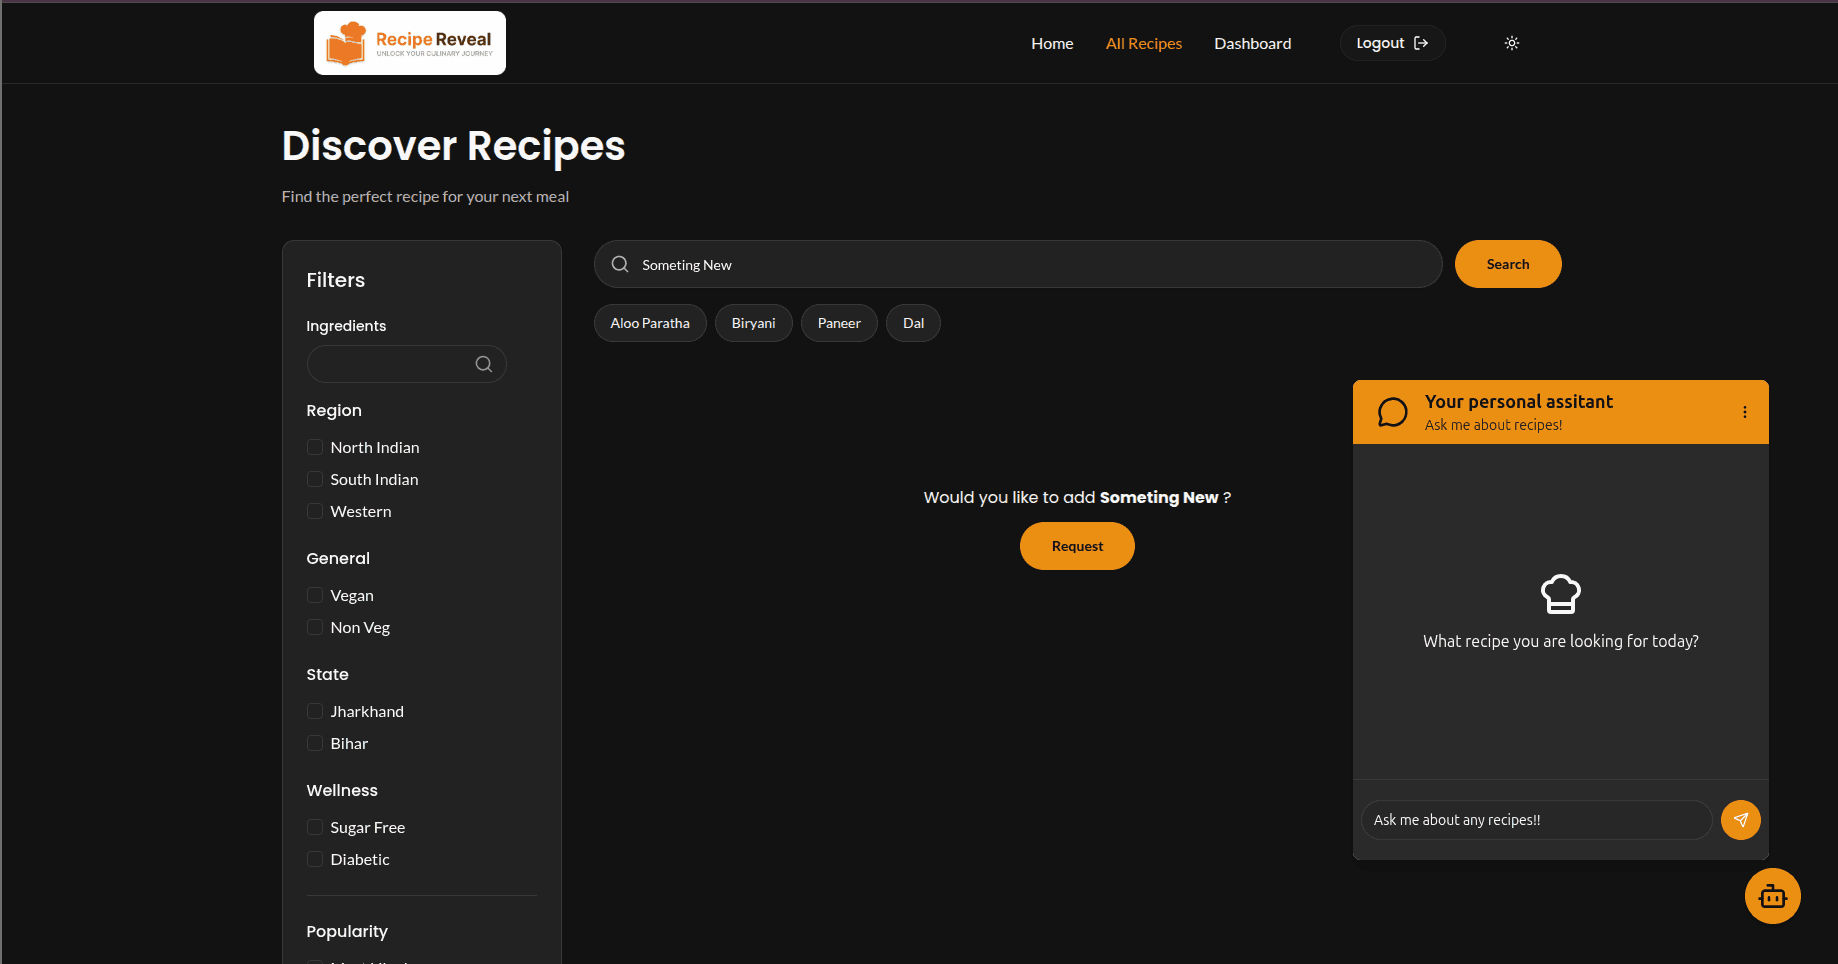Enable the Vegan filter checkbox
1838x964 pixels.
pyautogui.click(x=315, y=595)
